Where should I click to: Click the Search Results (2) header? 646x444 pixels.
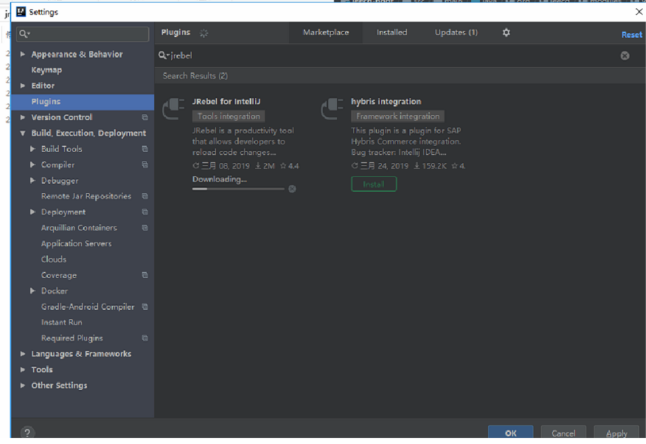coord(195,76)
